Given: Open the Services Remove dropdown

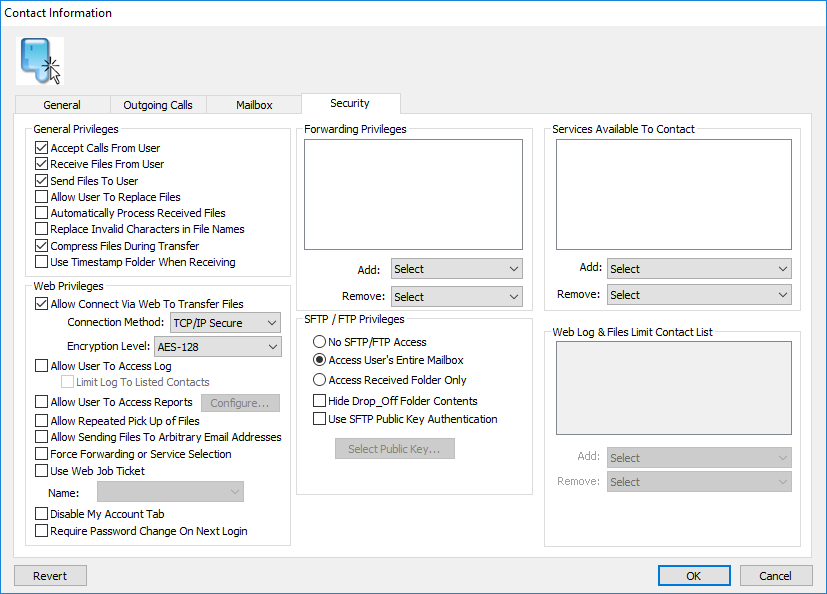Looking at the screenshot, I should tap(698, 294).
